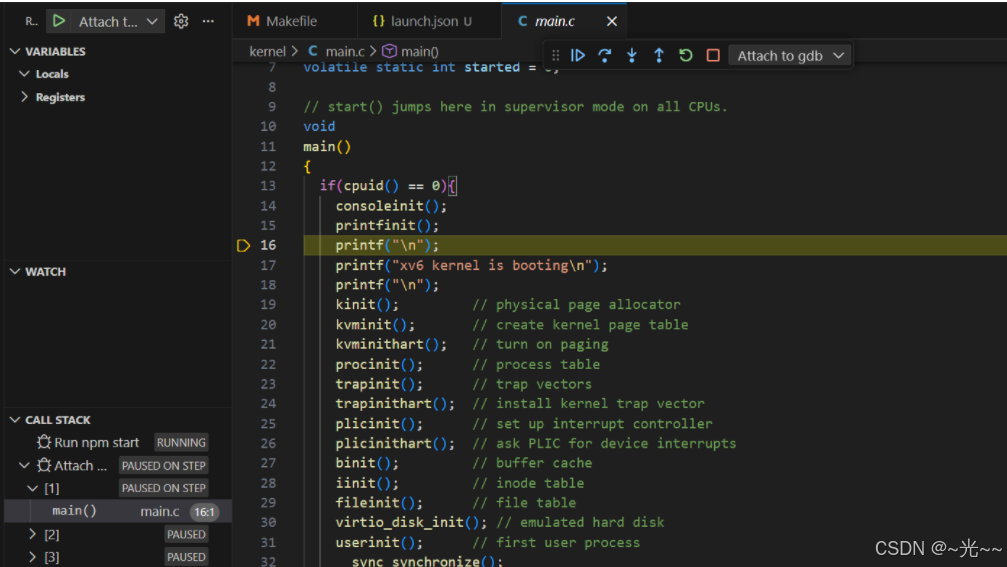This screenshot has width=1007, height=567.
Task: Click the bug icon beside Run npm start
Action: [x=44, y=442]
